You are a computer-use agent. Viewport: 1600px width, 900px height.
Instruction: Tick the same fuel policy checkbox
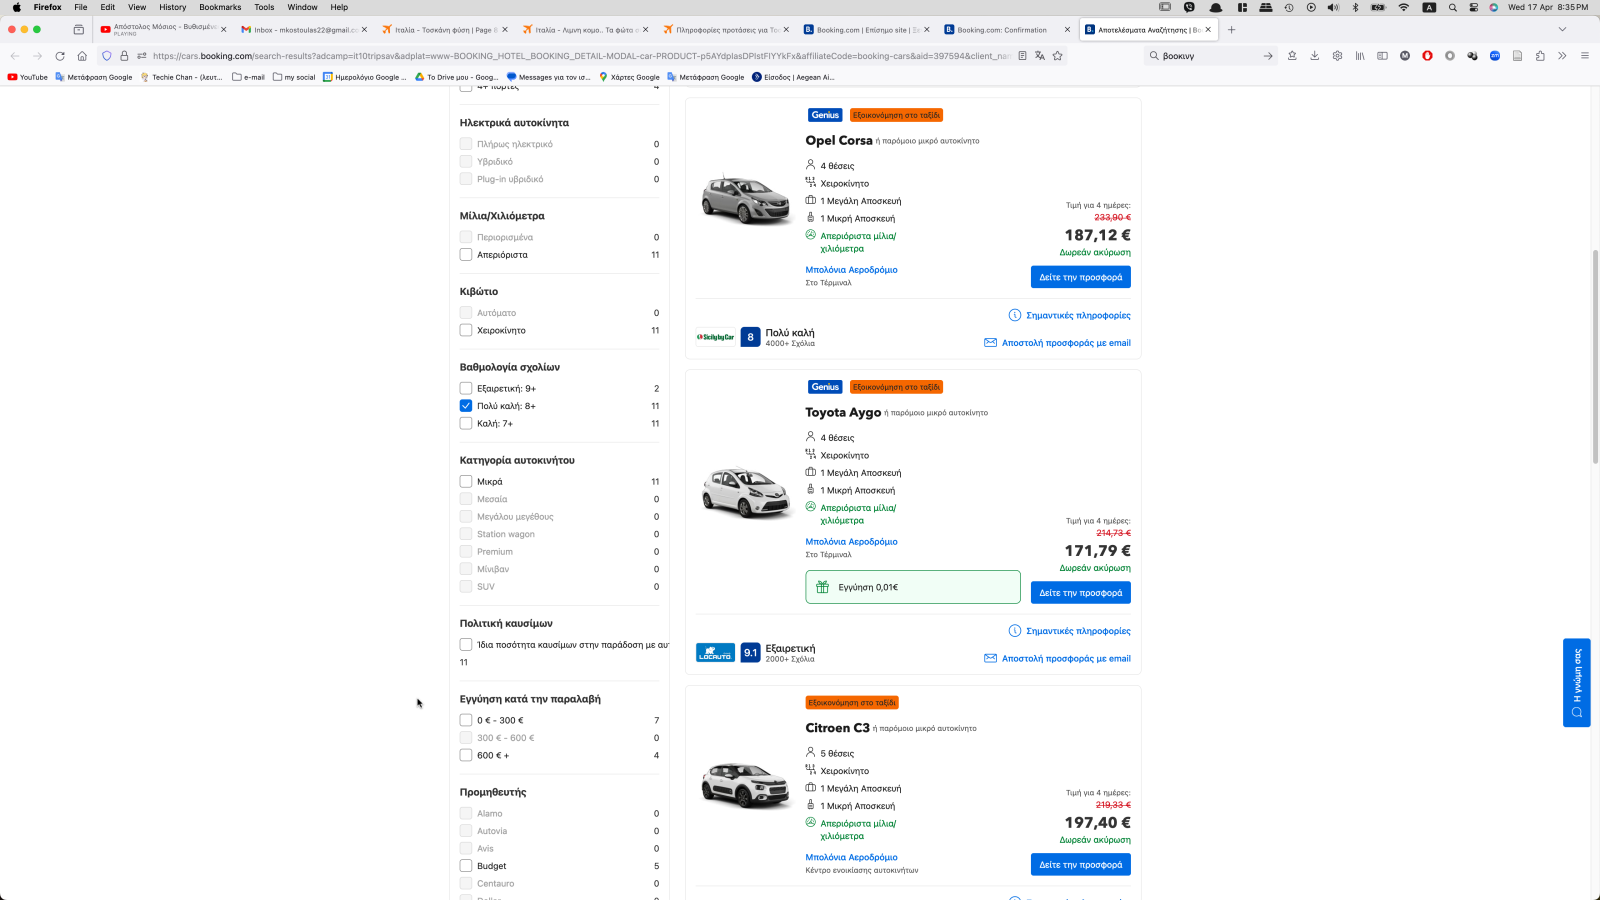coord(466,645)
